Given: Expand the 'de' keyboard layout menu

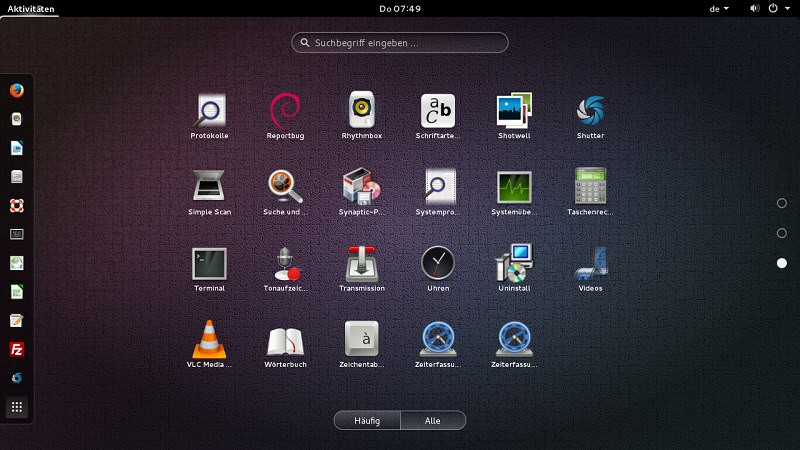Looking at the screenshot, I should pyautogui.click(x=719, y=8).
